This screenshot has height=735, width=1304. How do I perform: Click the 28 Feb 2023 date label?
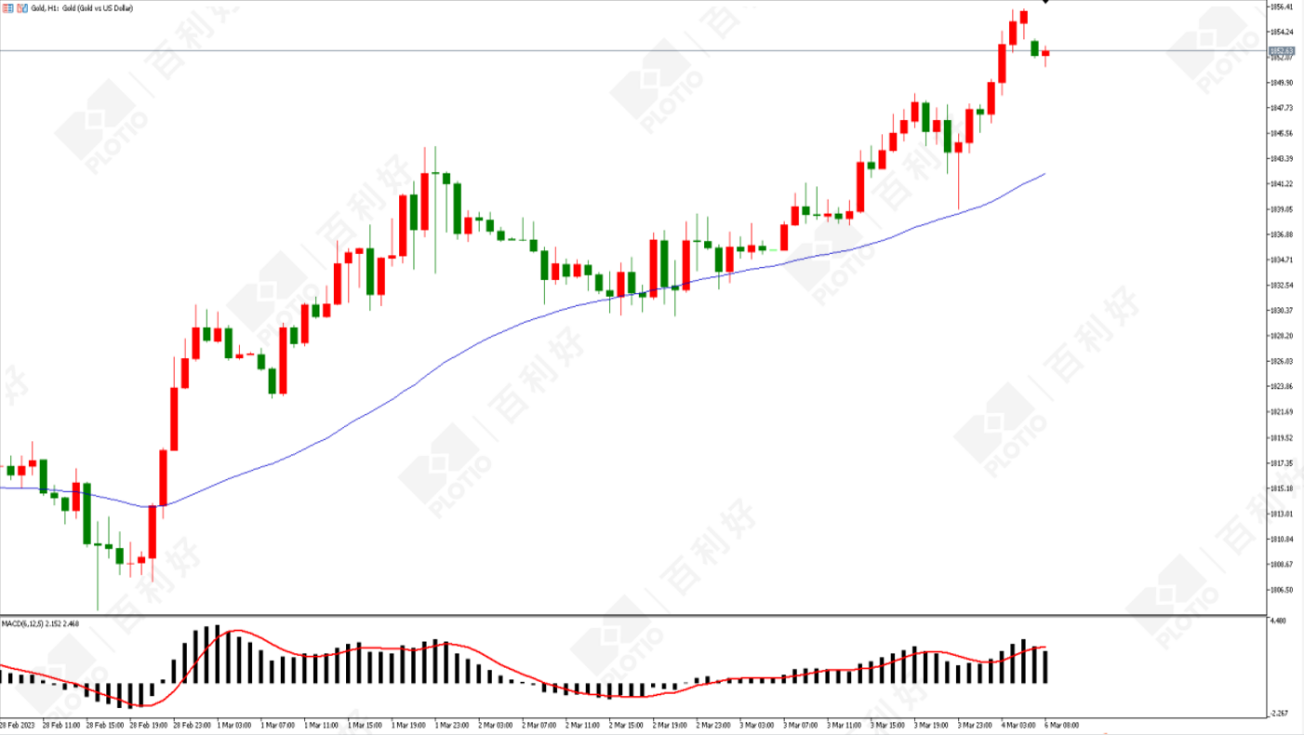[x=16, y=724]
